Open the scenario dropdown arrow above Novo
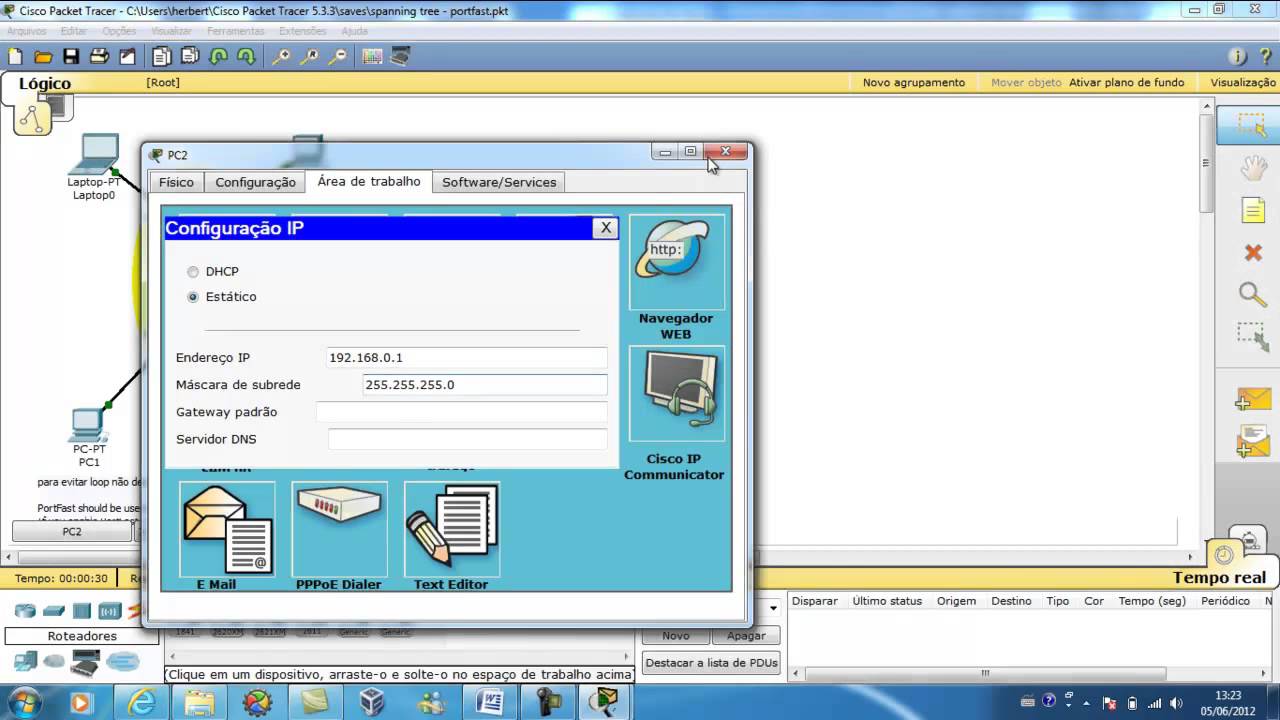 click(x=773, y=608)
